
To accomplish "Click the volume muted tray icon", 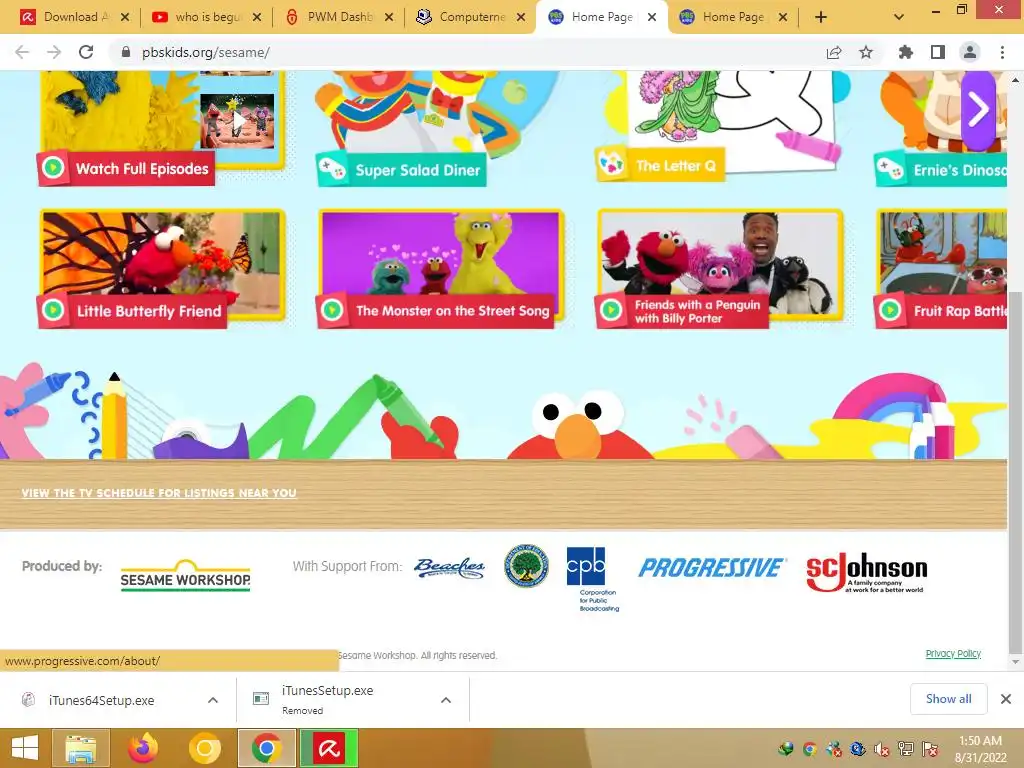I will [x=882, y=749].
